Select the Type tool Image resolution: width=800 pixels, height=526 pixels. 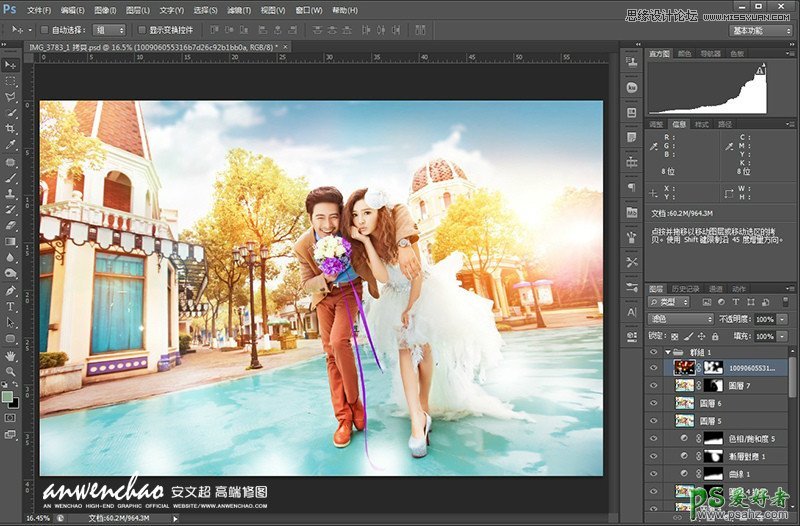(11, 306)
